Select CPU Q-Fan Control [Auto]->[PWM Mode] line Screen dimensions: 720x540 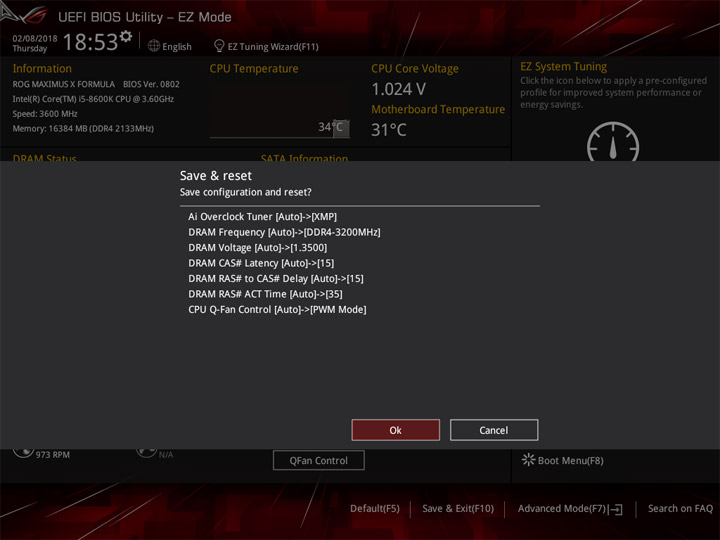[277, 309]
